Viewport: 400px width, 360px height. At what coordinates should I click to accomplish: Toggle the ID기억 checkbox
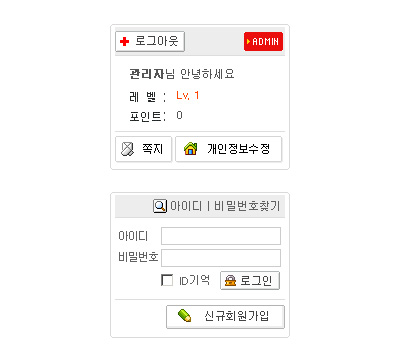pyautogui.click(x=167, y=280)
